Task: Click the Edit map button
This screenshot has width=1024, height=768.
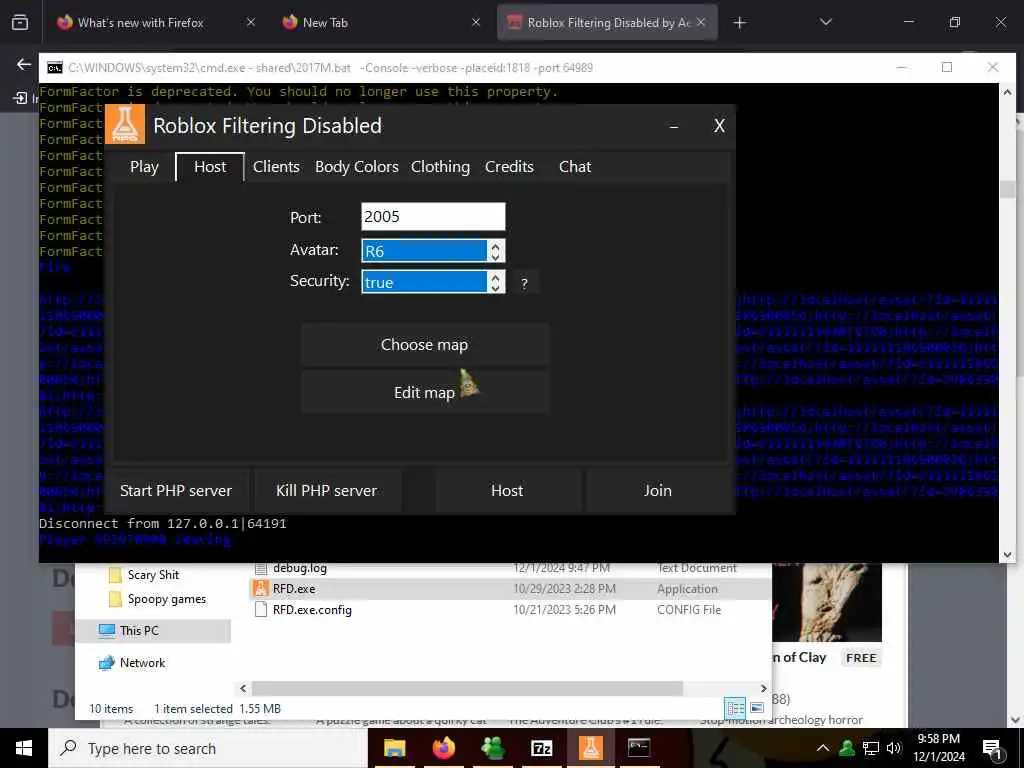Action: [424, 392]
